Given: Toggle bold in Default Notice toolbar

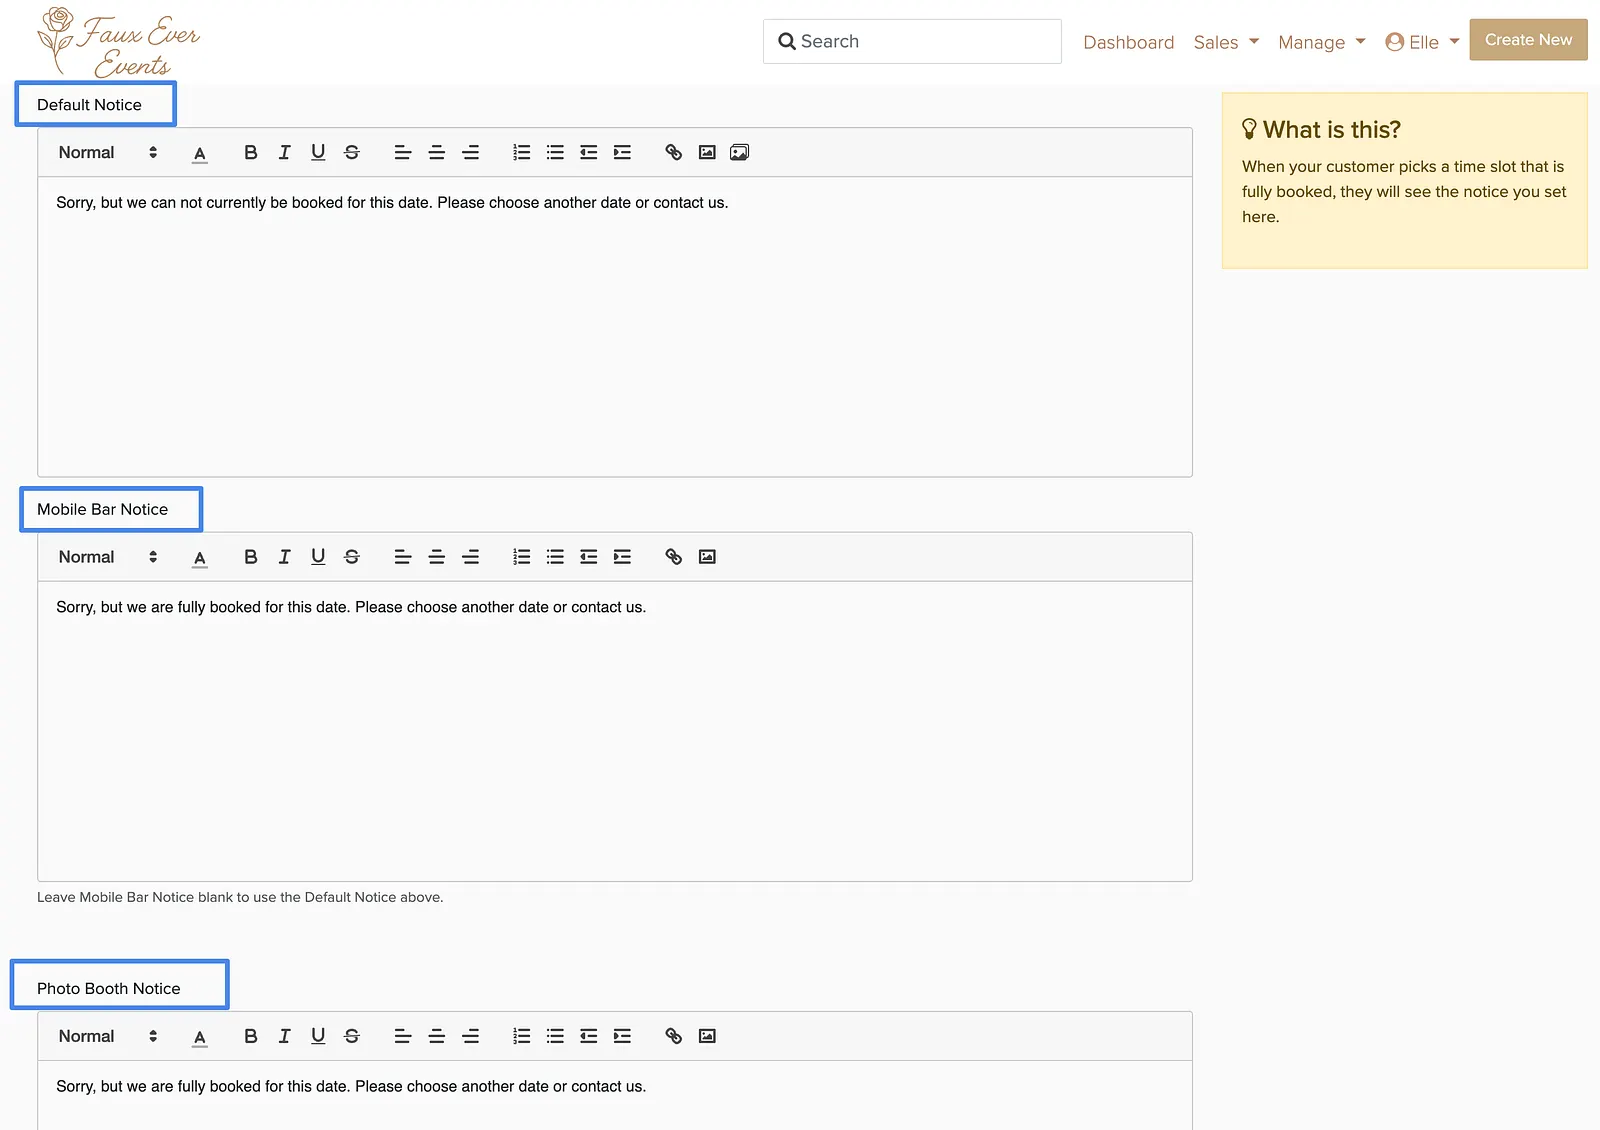Looking at the screenshot, I should click(251, 152).
